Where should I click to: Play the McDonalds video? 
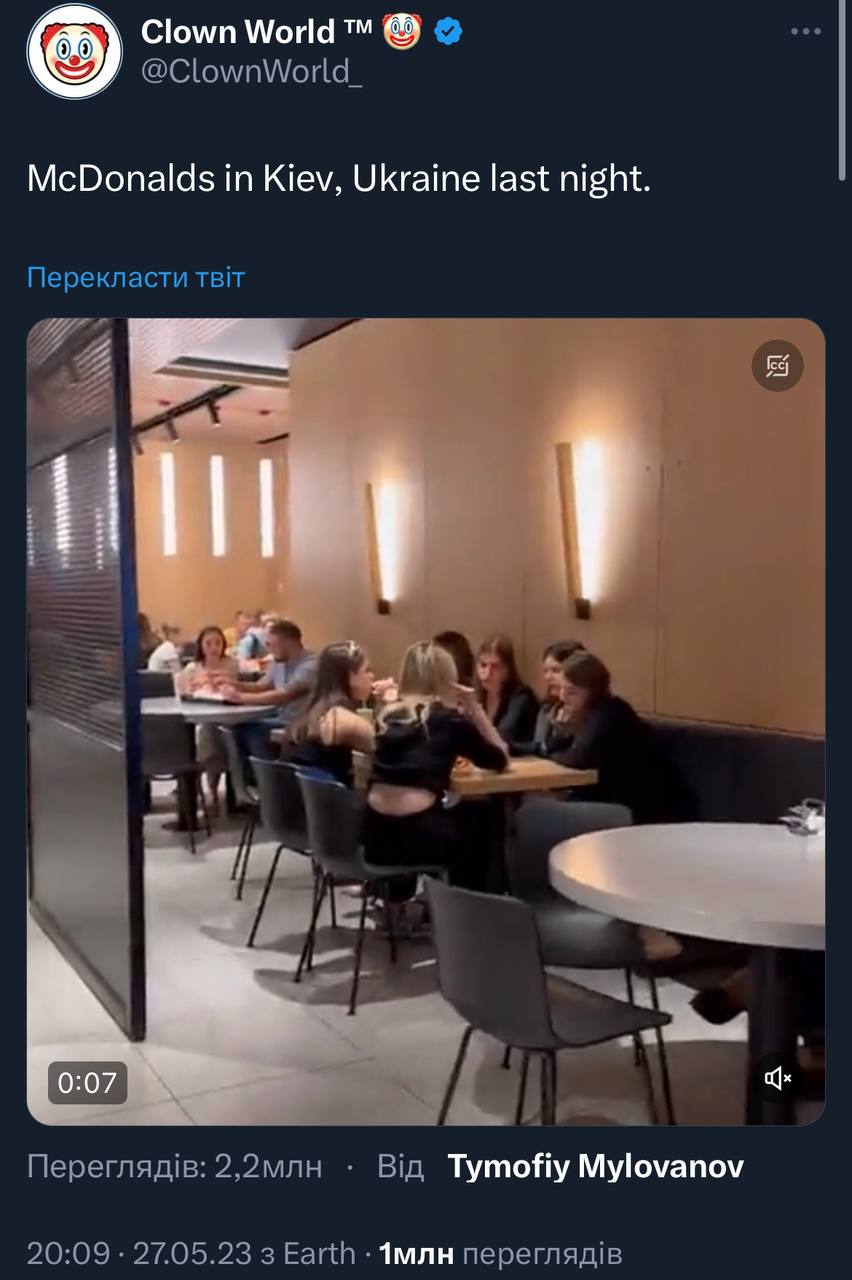tap(426, 722)
